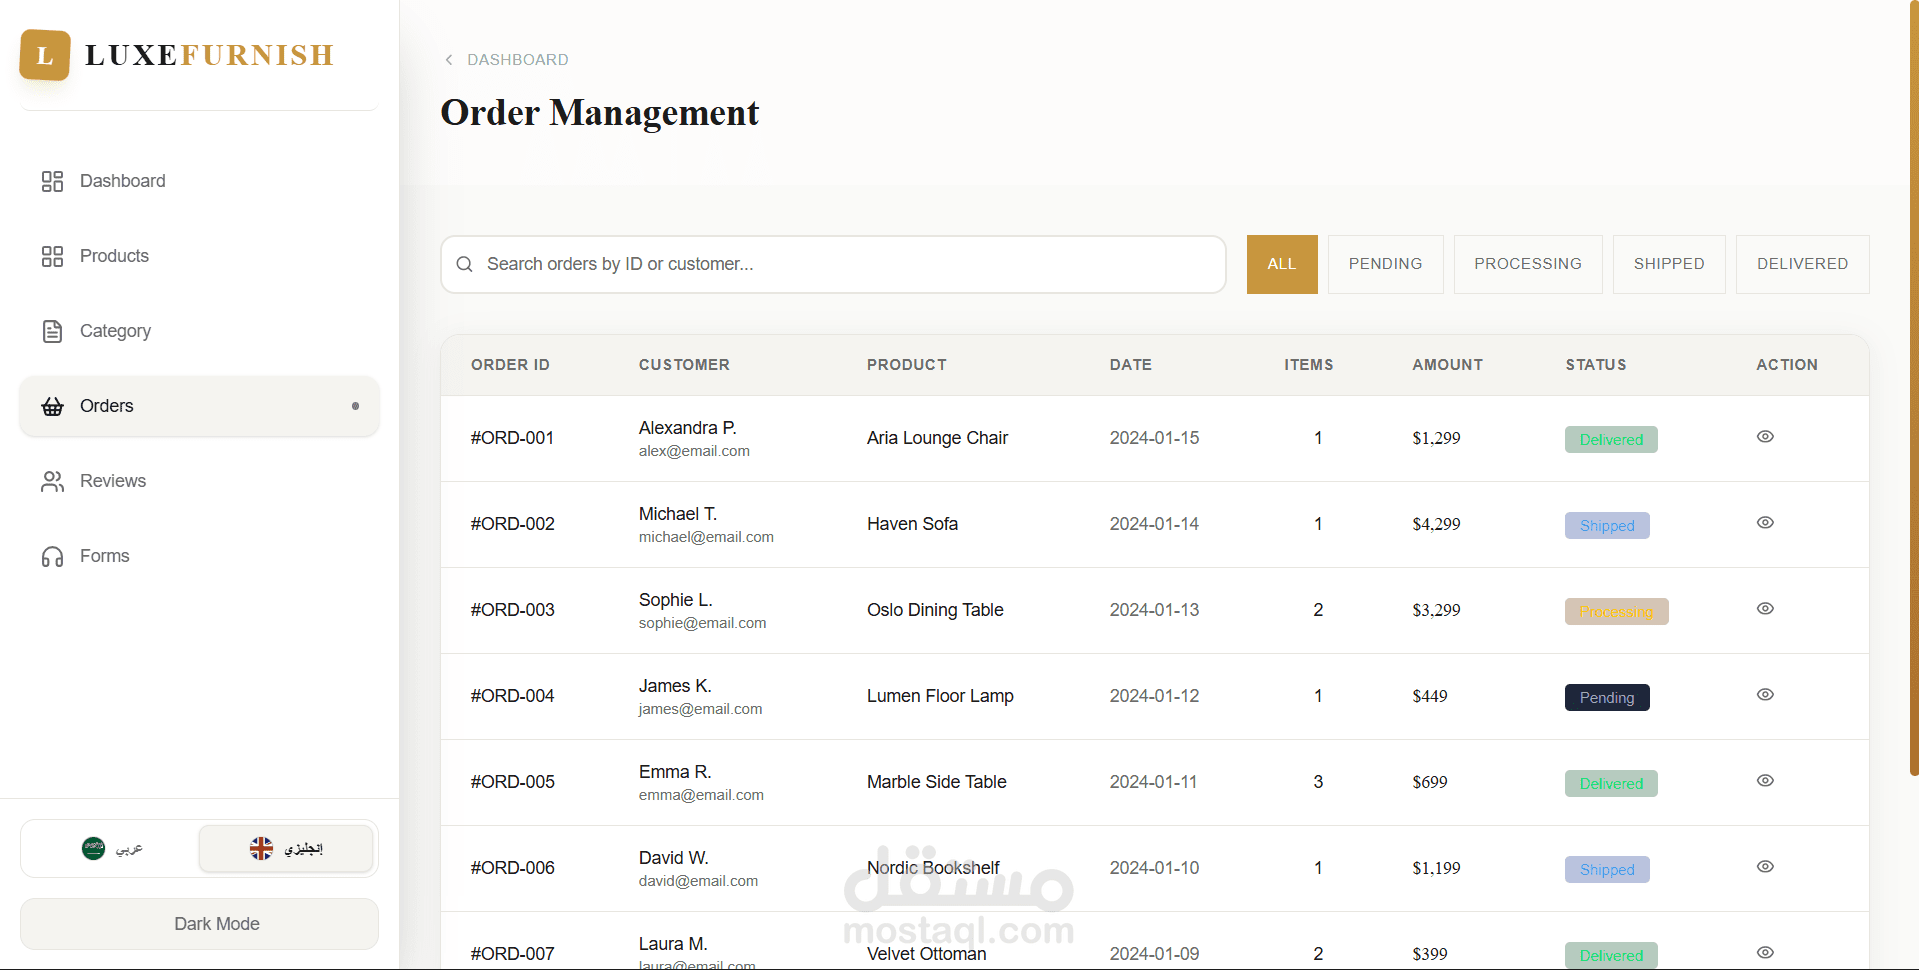Click order ID #ORD-004

tap(512, 696)
